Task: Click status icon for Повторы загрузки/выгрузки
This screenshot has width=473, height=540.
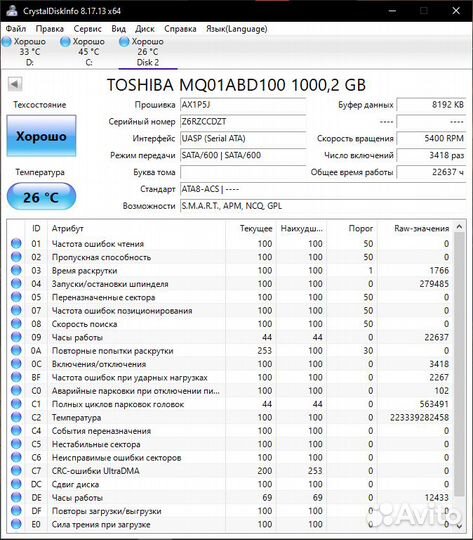Action: 16,511
